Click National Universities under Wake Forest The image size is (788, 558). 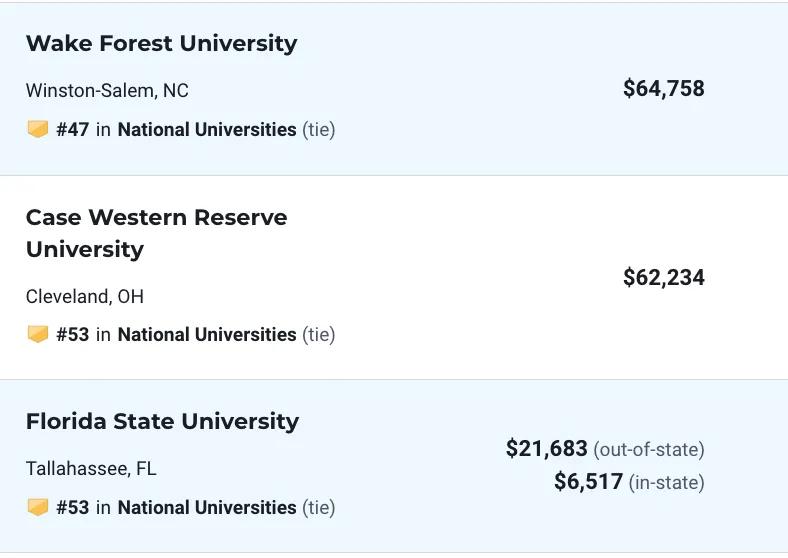pyautogui.click(x=207, y=130)
